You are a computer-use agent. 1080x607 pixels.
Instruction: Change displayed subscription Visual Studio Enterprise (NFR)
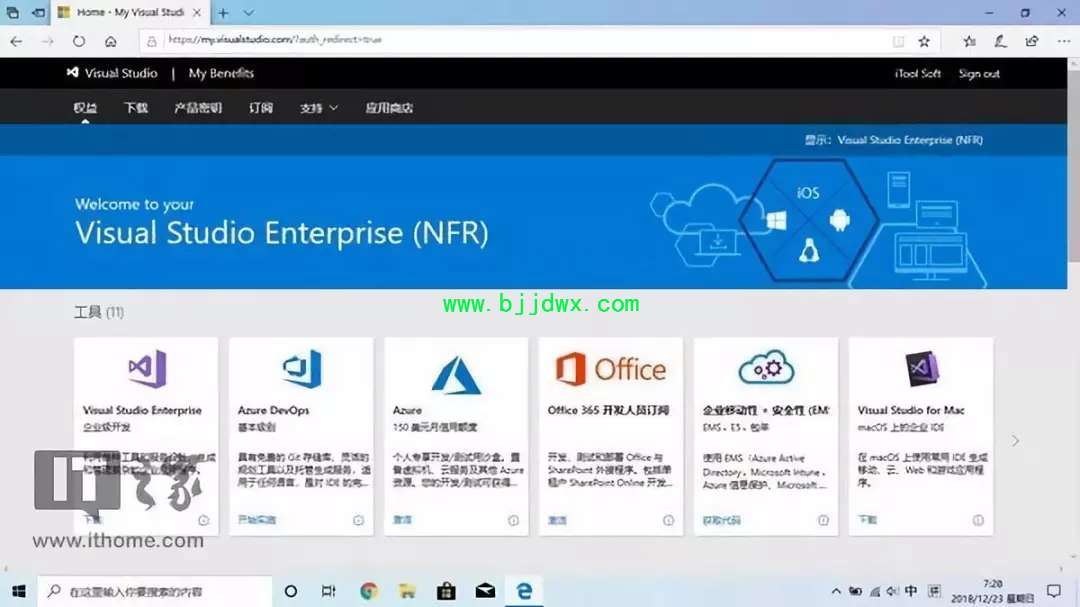[910, 140]
